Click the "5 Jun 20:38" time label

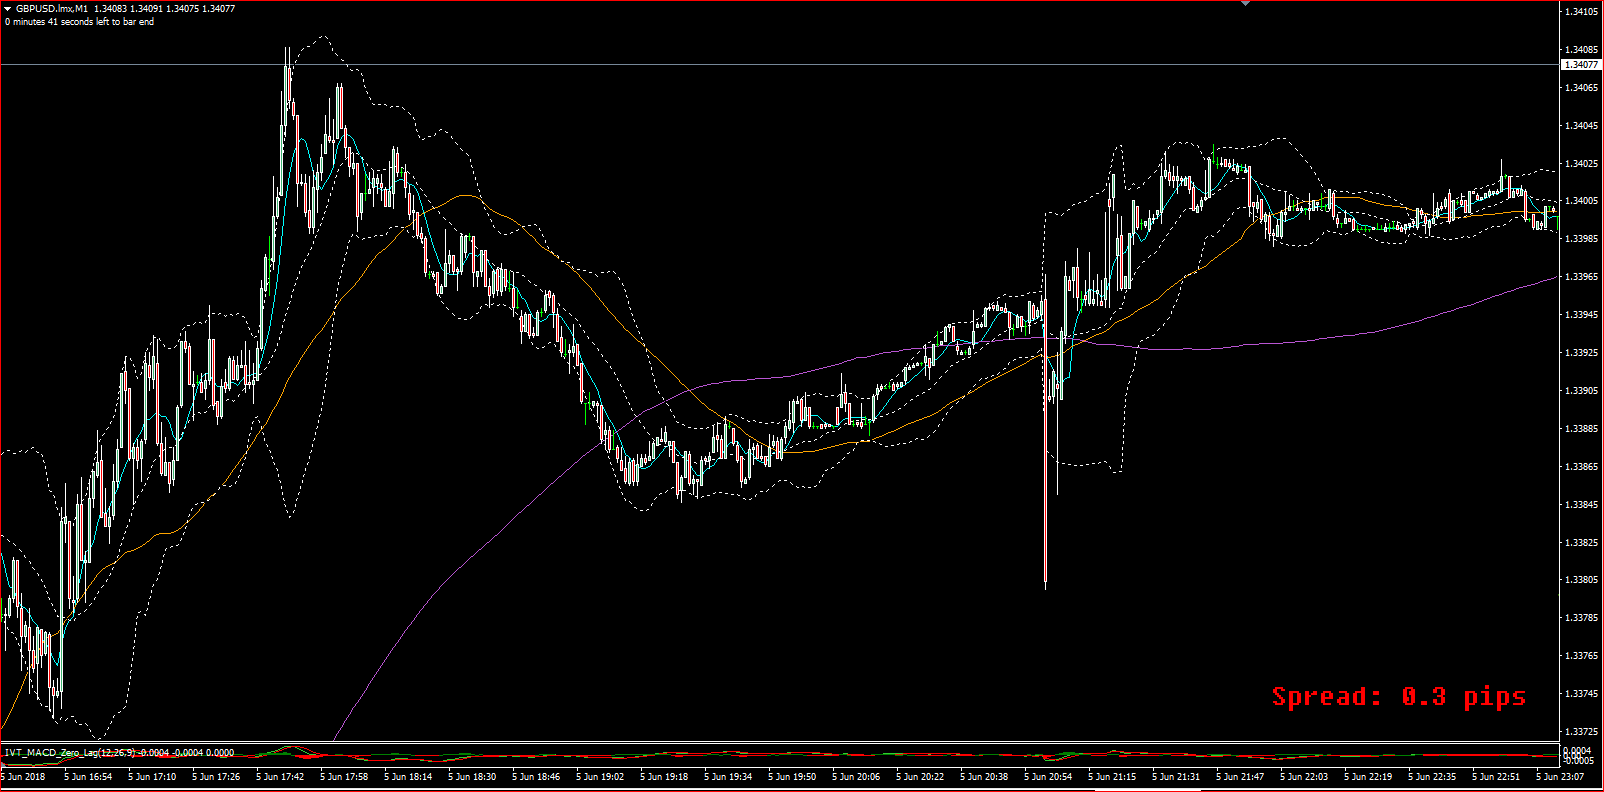click(x=984, y=777)
